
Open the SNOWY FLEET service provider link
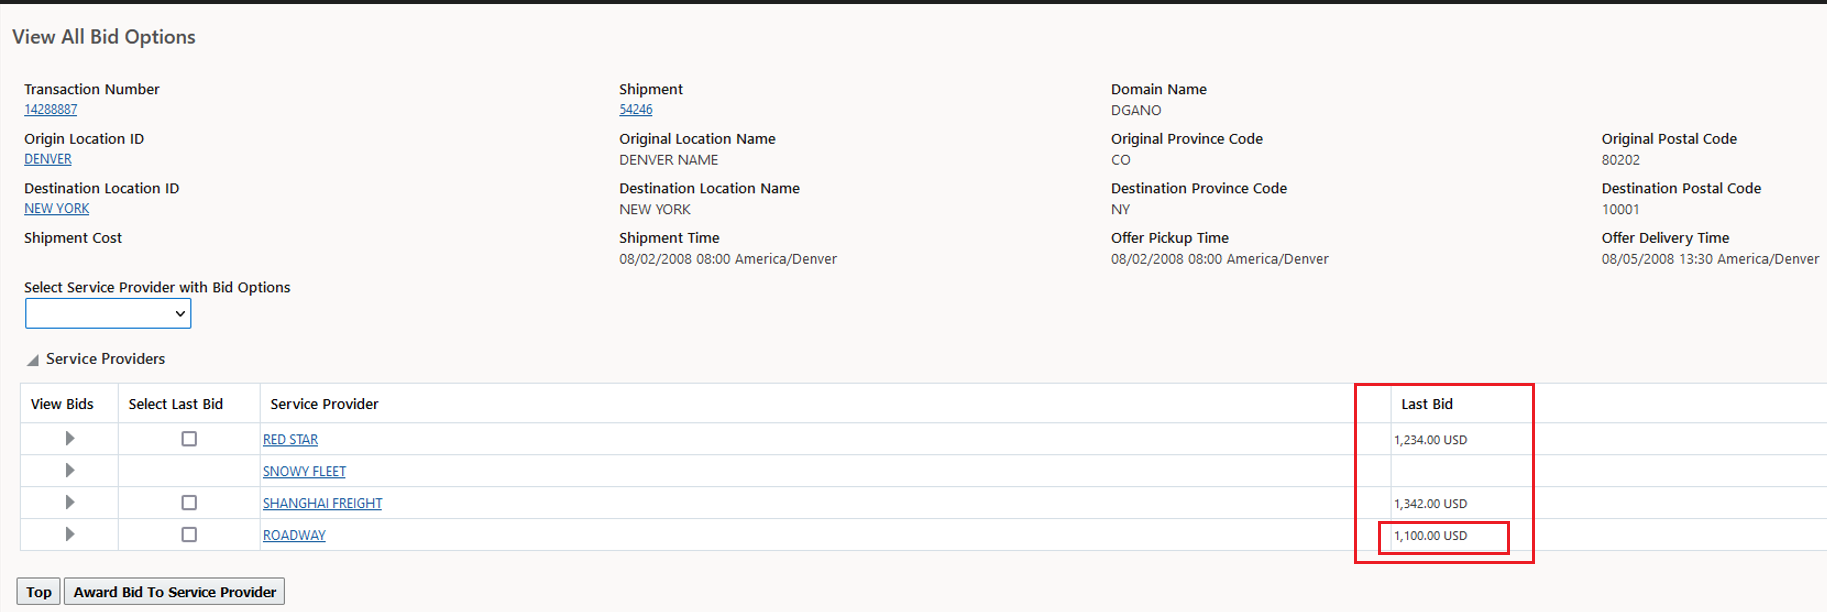pyautogui.click(x=304, y=472)
